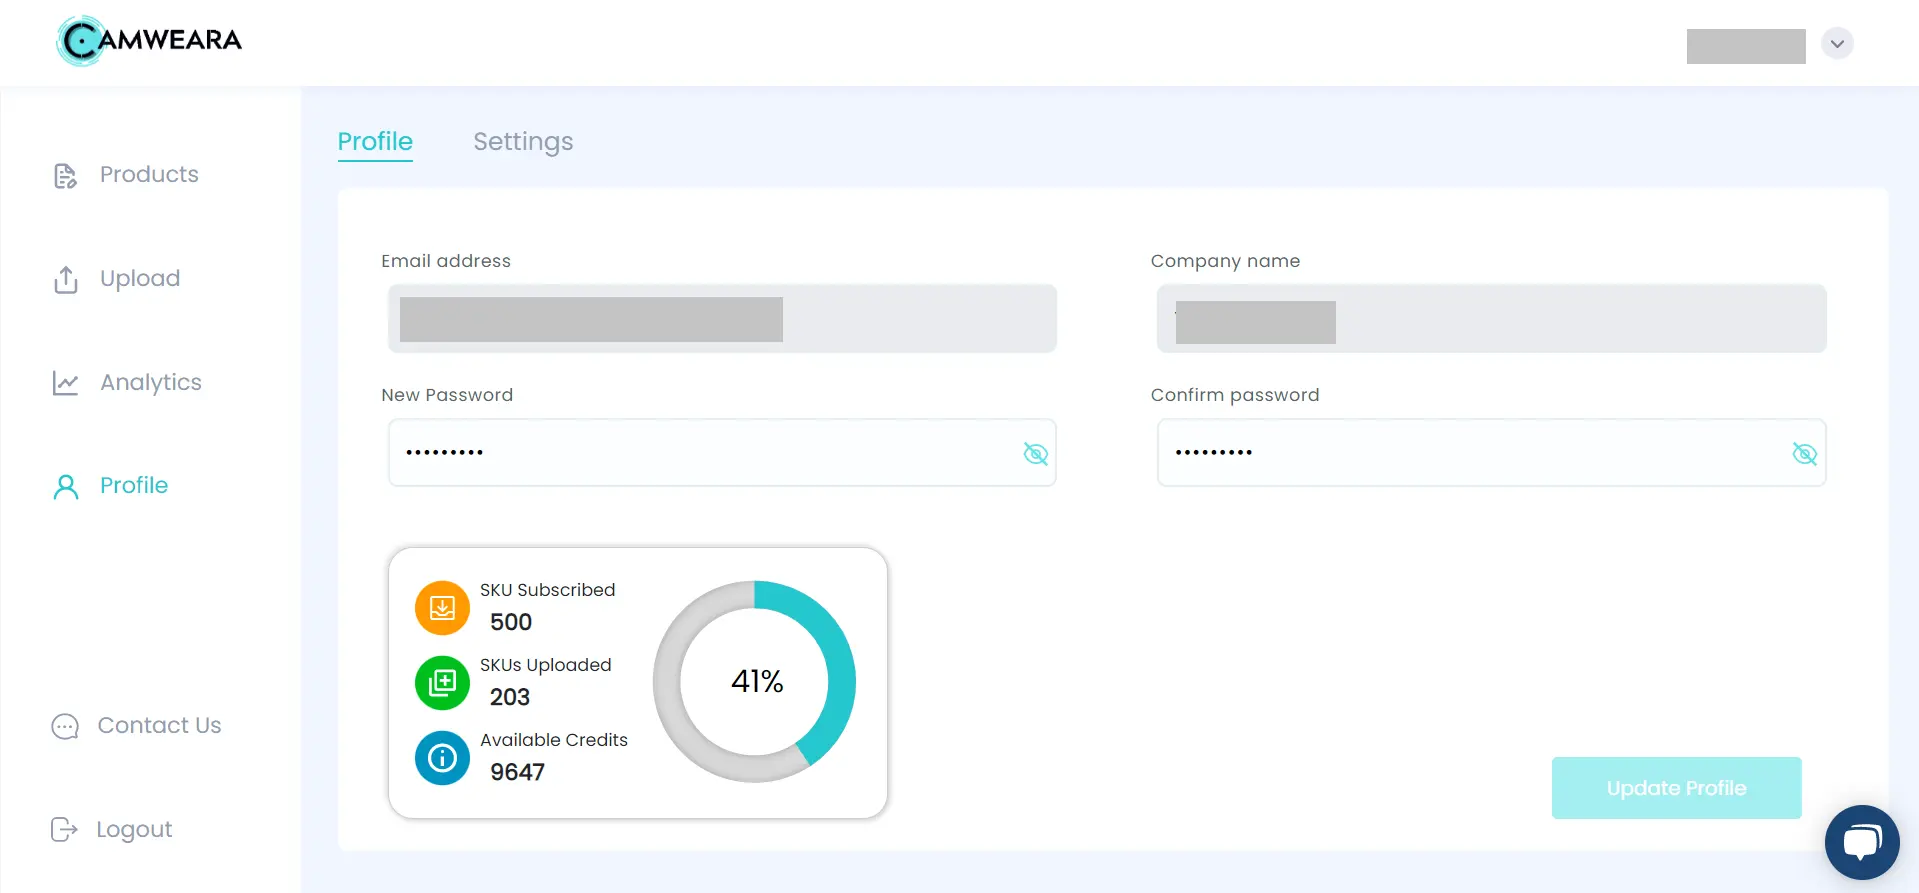Click the Confirm password label
This screenshot has width=1919, height=893.
[1235, 396]
